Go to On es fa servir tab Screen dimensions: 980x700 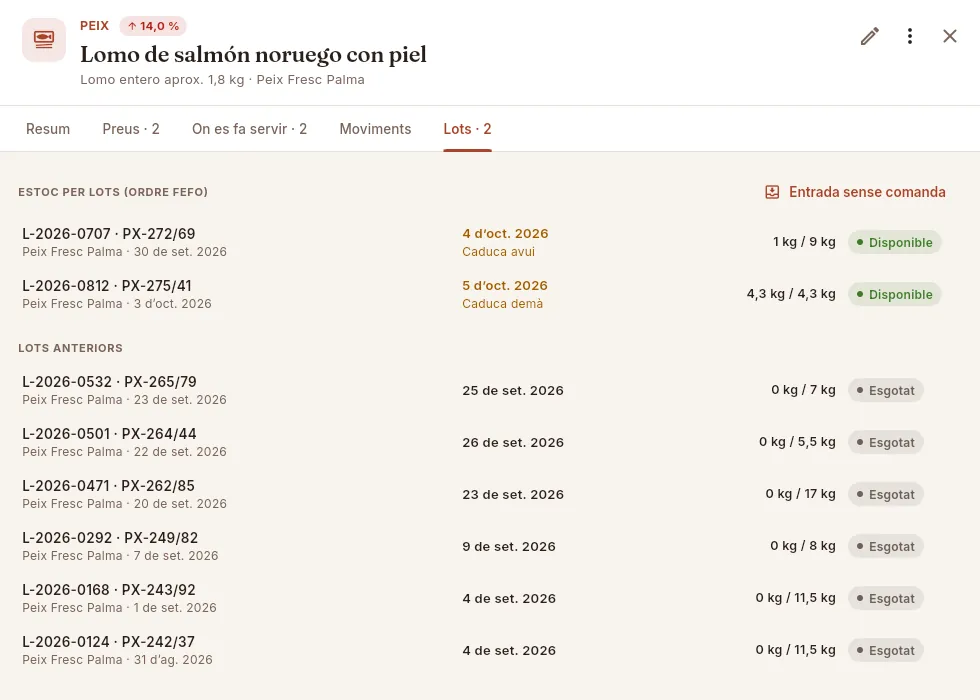tap(249, 129)
